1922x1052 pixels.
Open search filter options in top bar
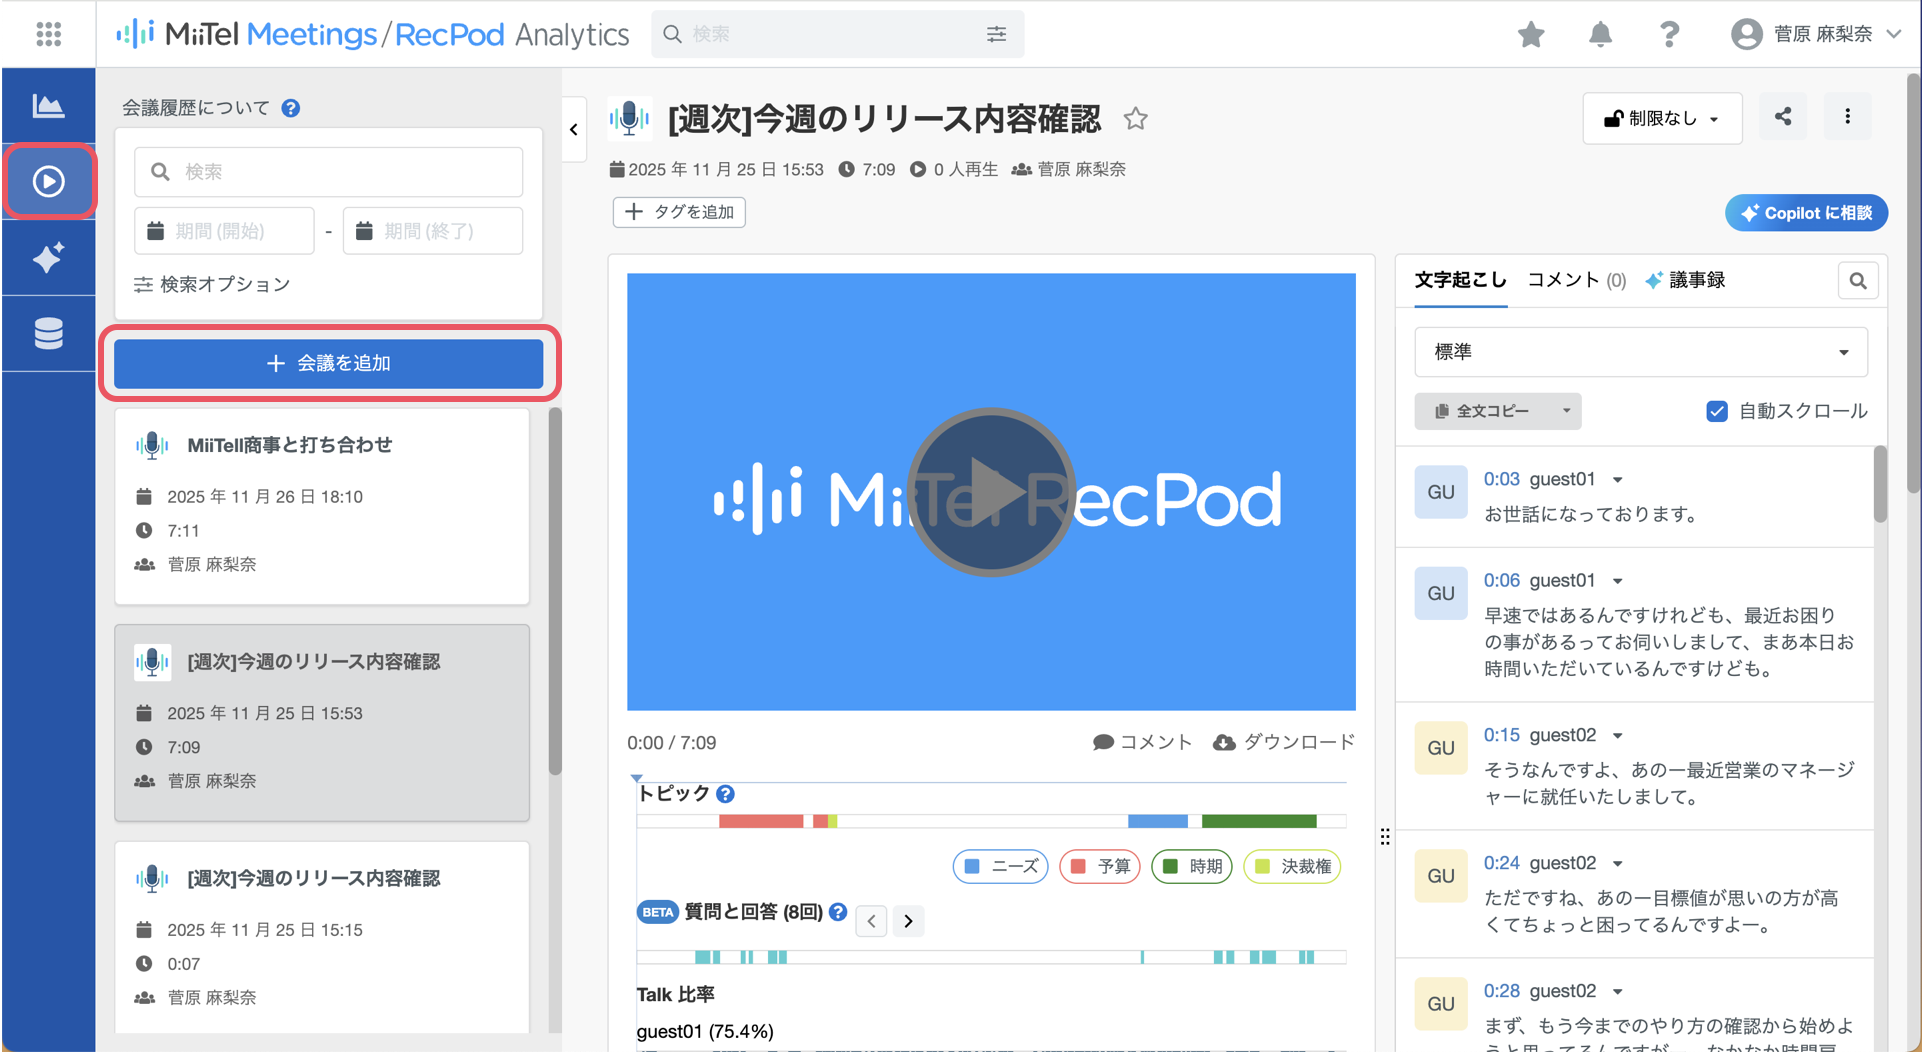point(996,34)
